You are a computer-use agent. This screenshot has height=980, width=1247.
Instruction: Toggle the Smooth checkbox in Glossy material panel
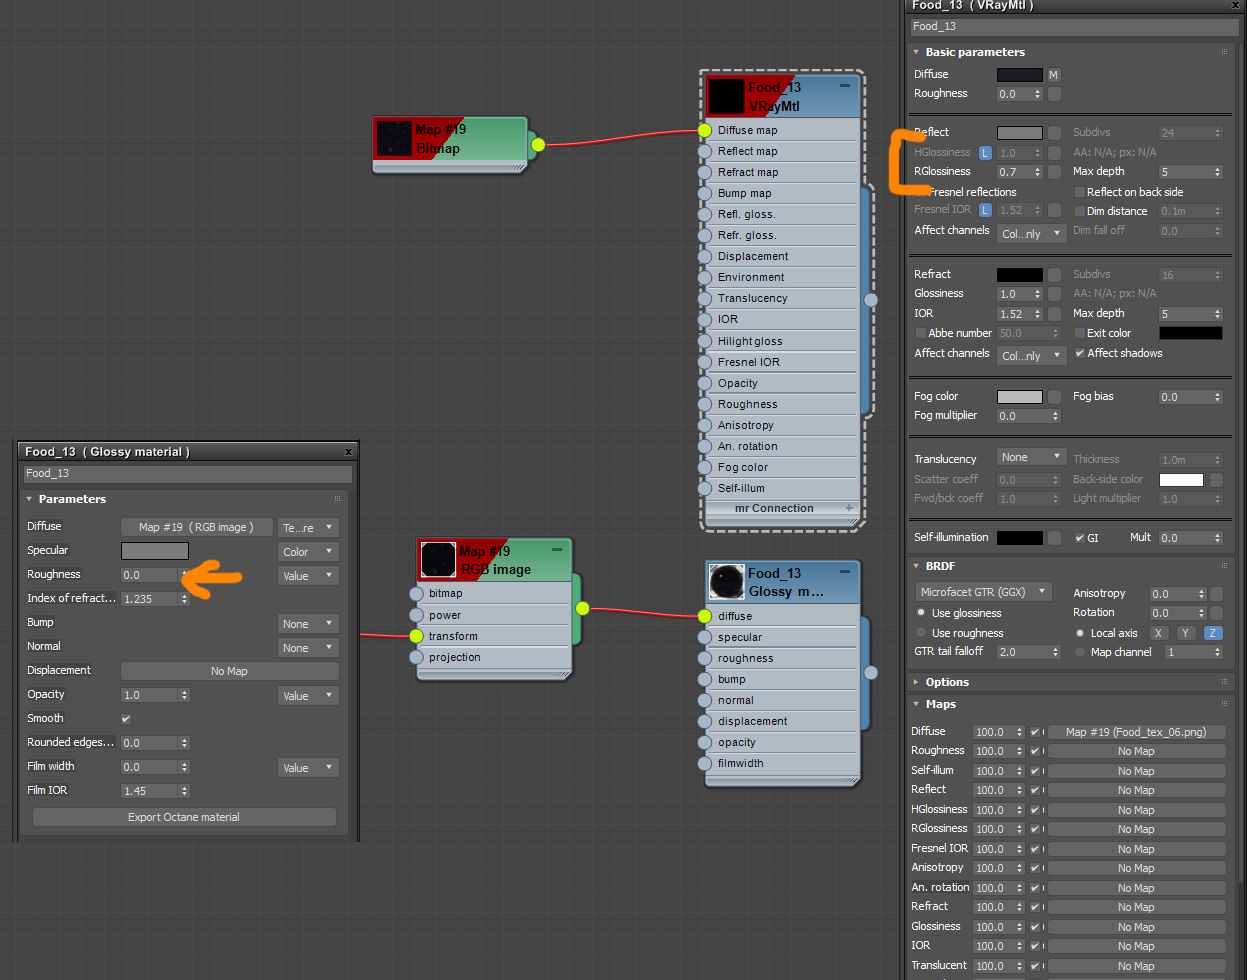126,719
